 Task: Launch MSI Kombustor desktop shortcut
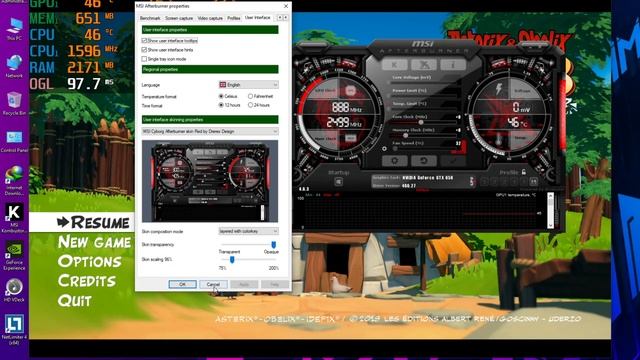pyautogui.click(x=14, y=218)
